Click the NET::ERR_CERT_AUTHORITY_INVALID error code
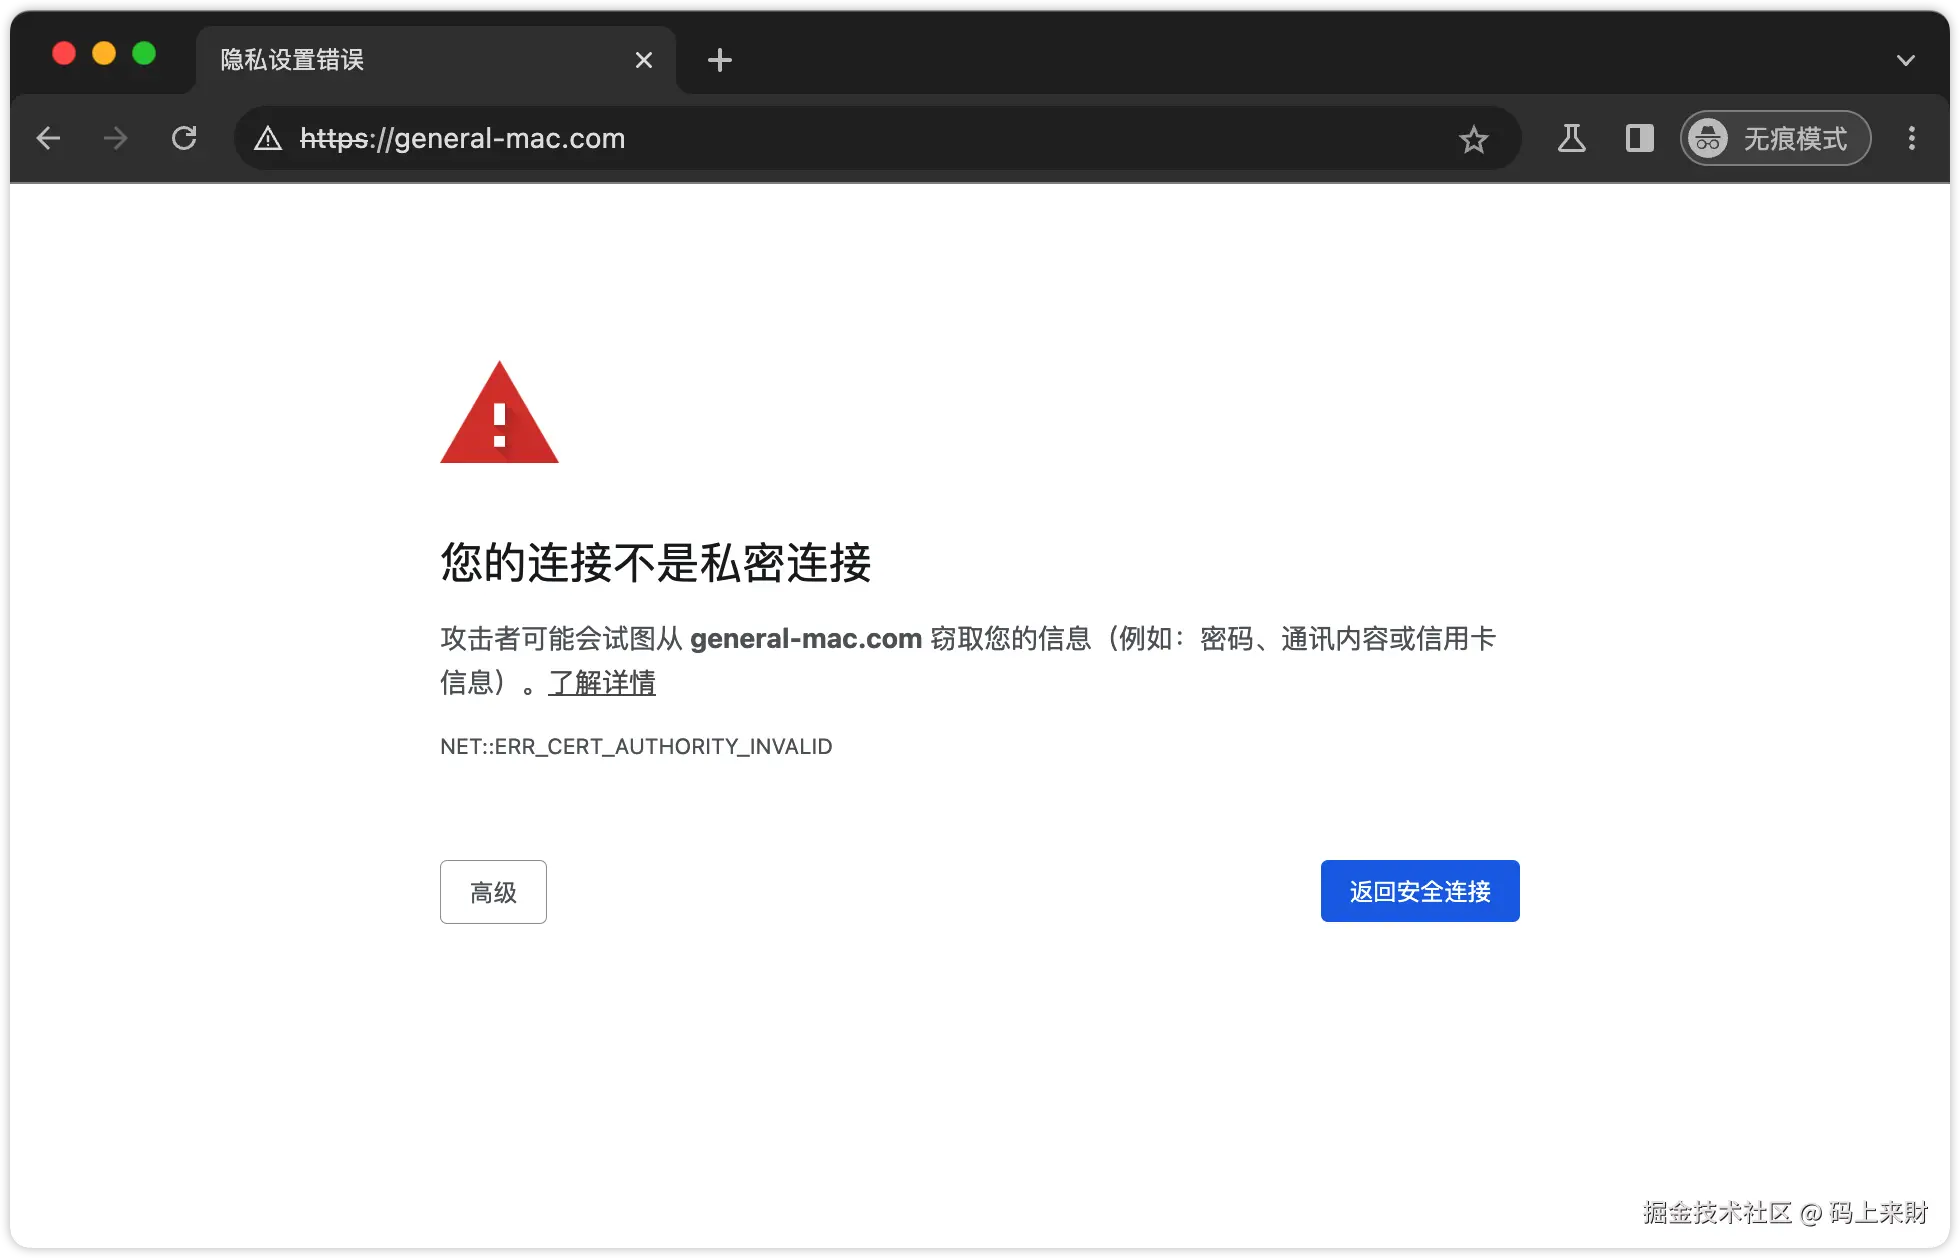Image resolution: width=1960 pixels, height=1258 pixels. coord(636,746)
